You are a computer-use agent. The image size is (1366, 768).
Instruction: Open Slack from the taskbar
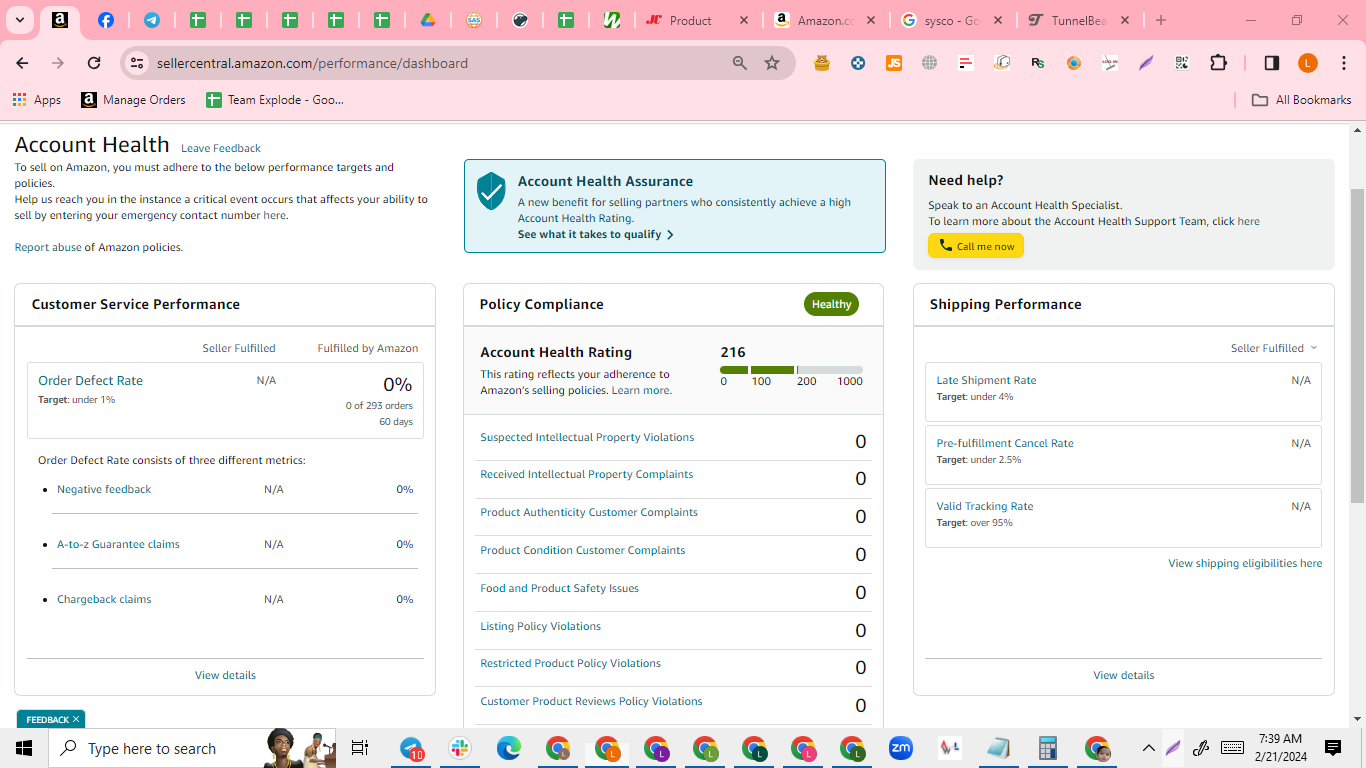(460, 748)
